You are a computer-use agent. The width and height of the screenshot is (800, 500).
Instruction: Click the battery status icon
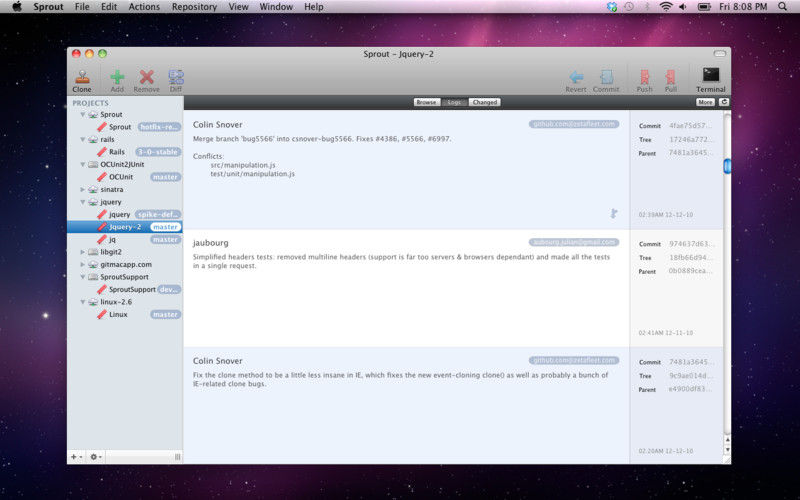coord(704,7)
